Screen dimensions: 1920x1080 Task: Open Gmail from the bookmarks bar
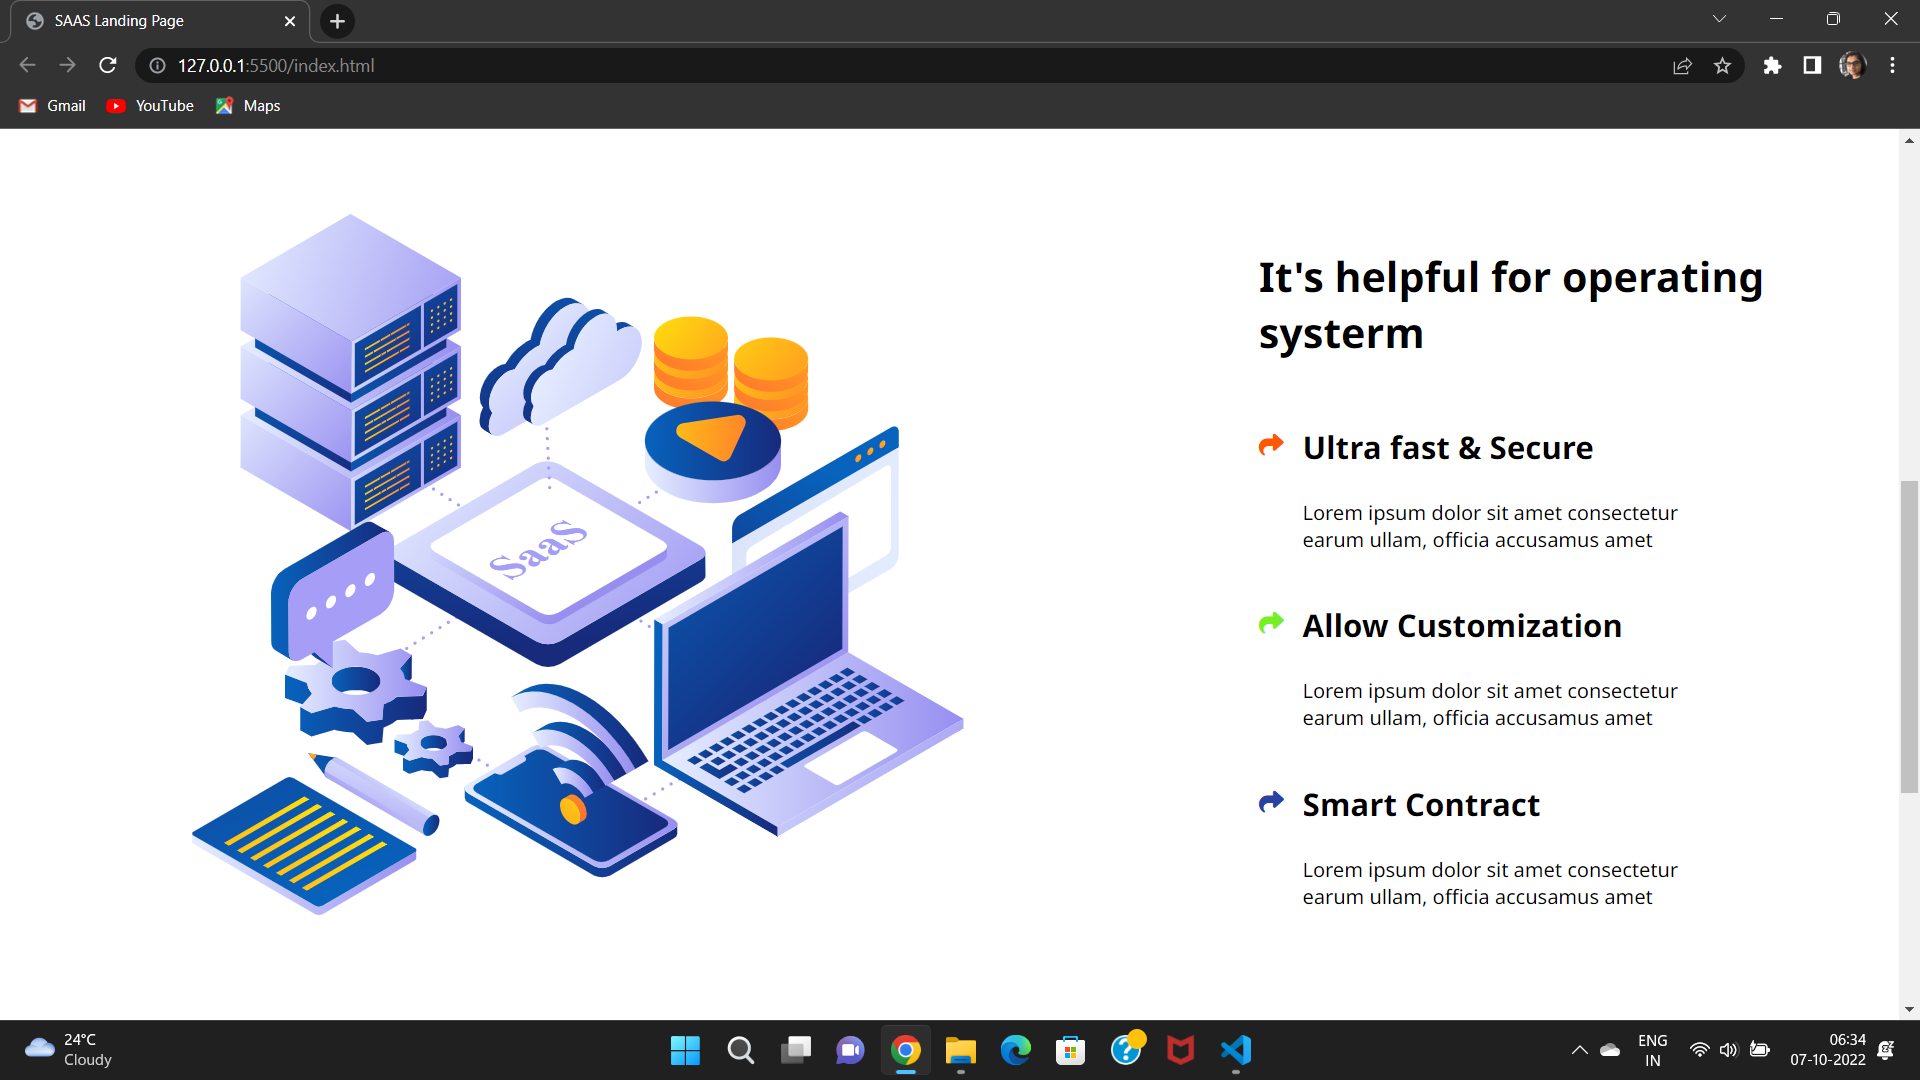(x=51, y=105)
